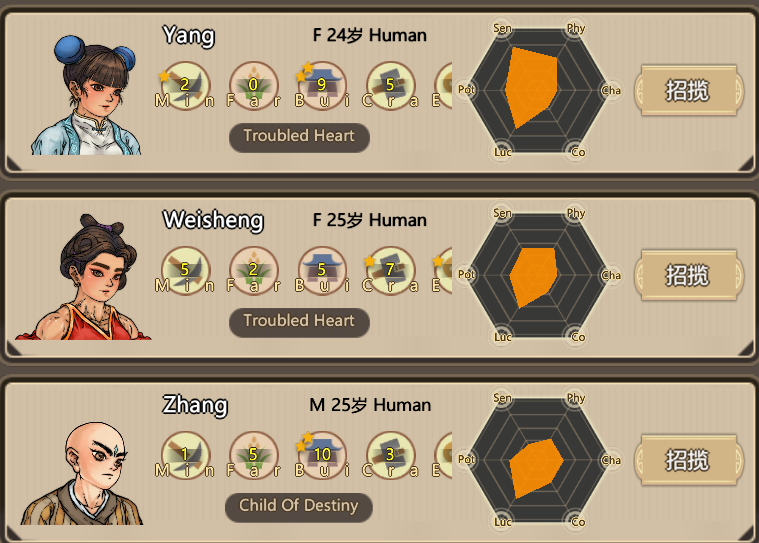
Task: Click Zhang's Mining skill icon showing 1
Action: tap(185, 455)
